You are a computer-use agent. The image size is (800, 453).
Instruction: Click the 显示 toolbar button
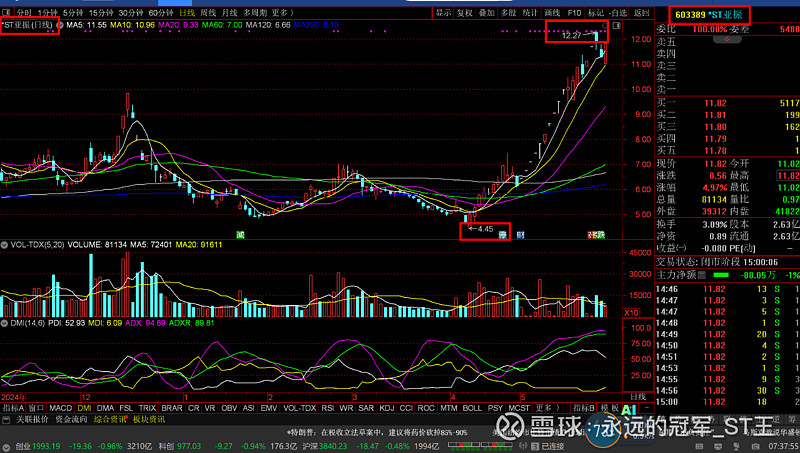443,13
